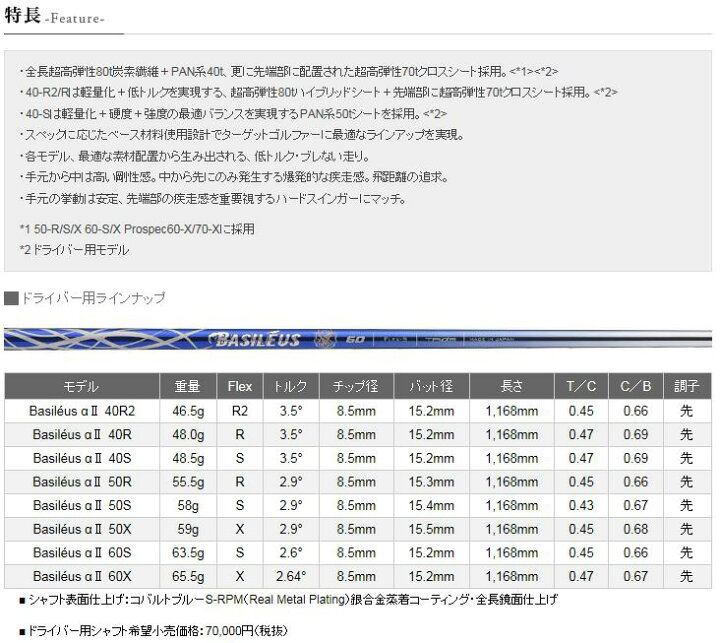Select the Basiléus αⅡ 50X model cell

point(82,529)
